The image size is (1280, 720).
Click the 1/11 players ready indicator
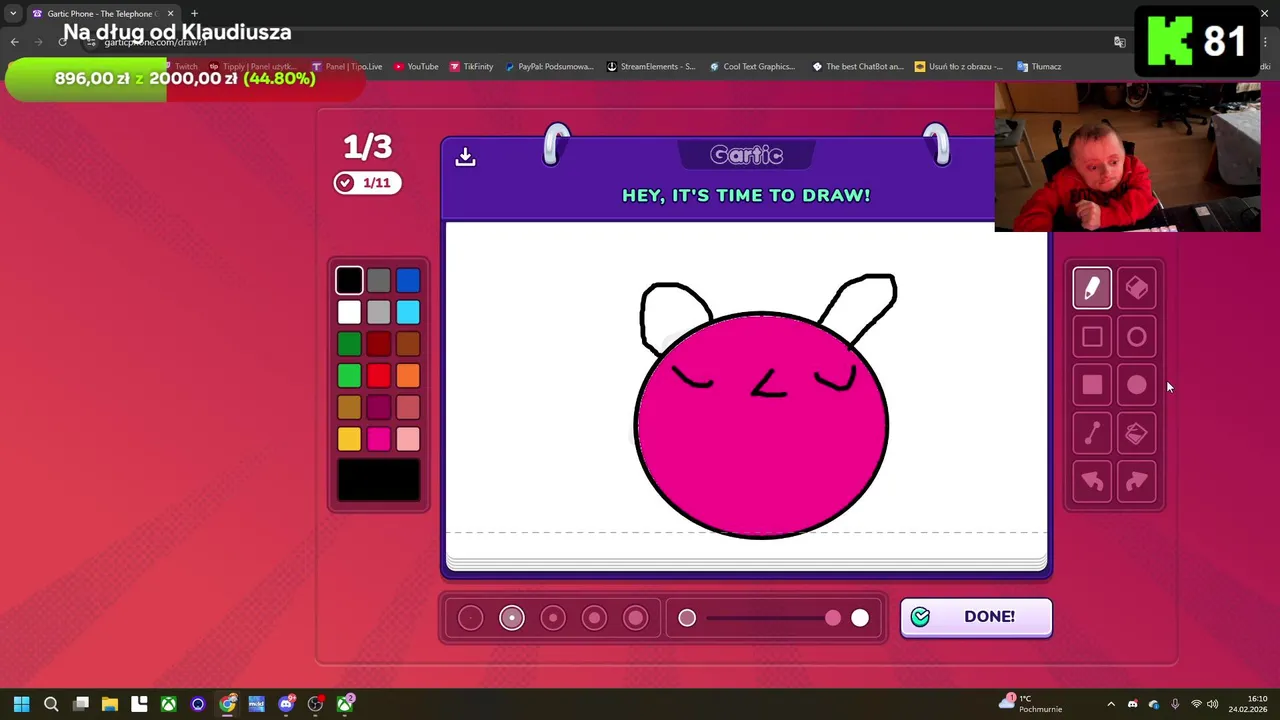pos(368,183)
